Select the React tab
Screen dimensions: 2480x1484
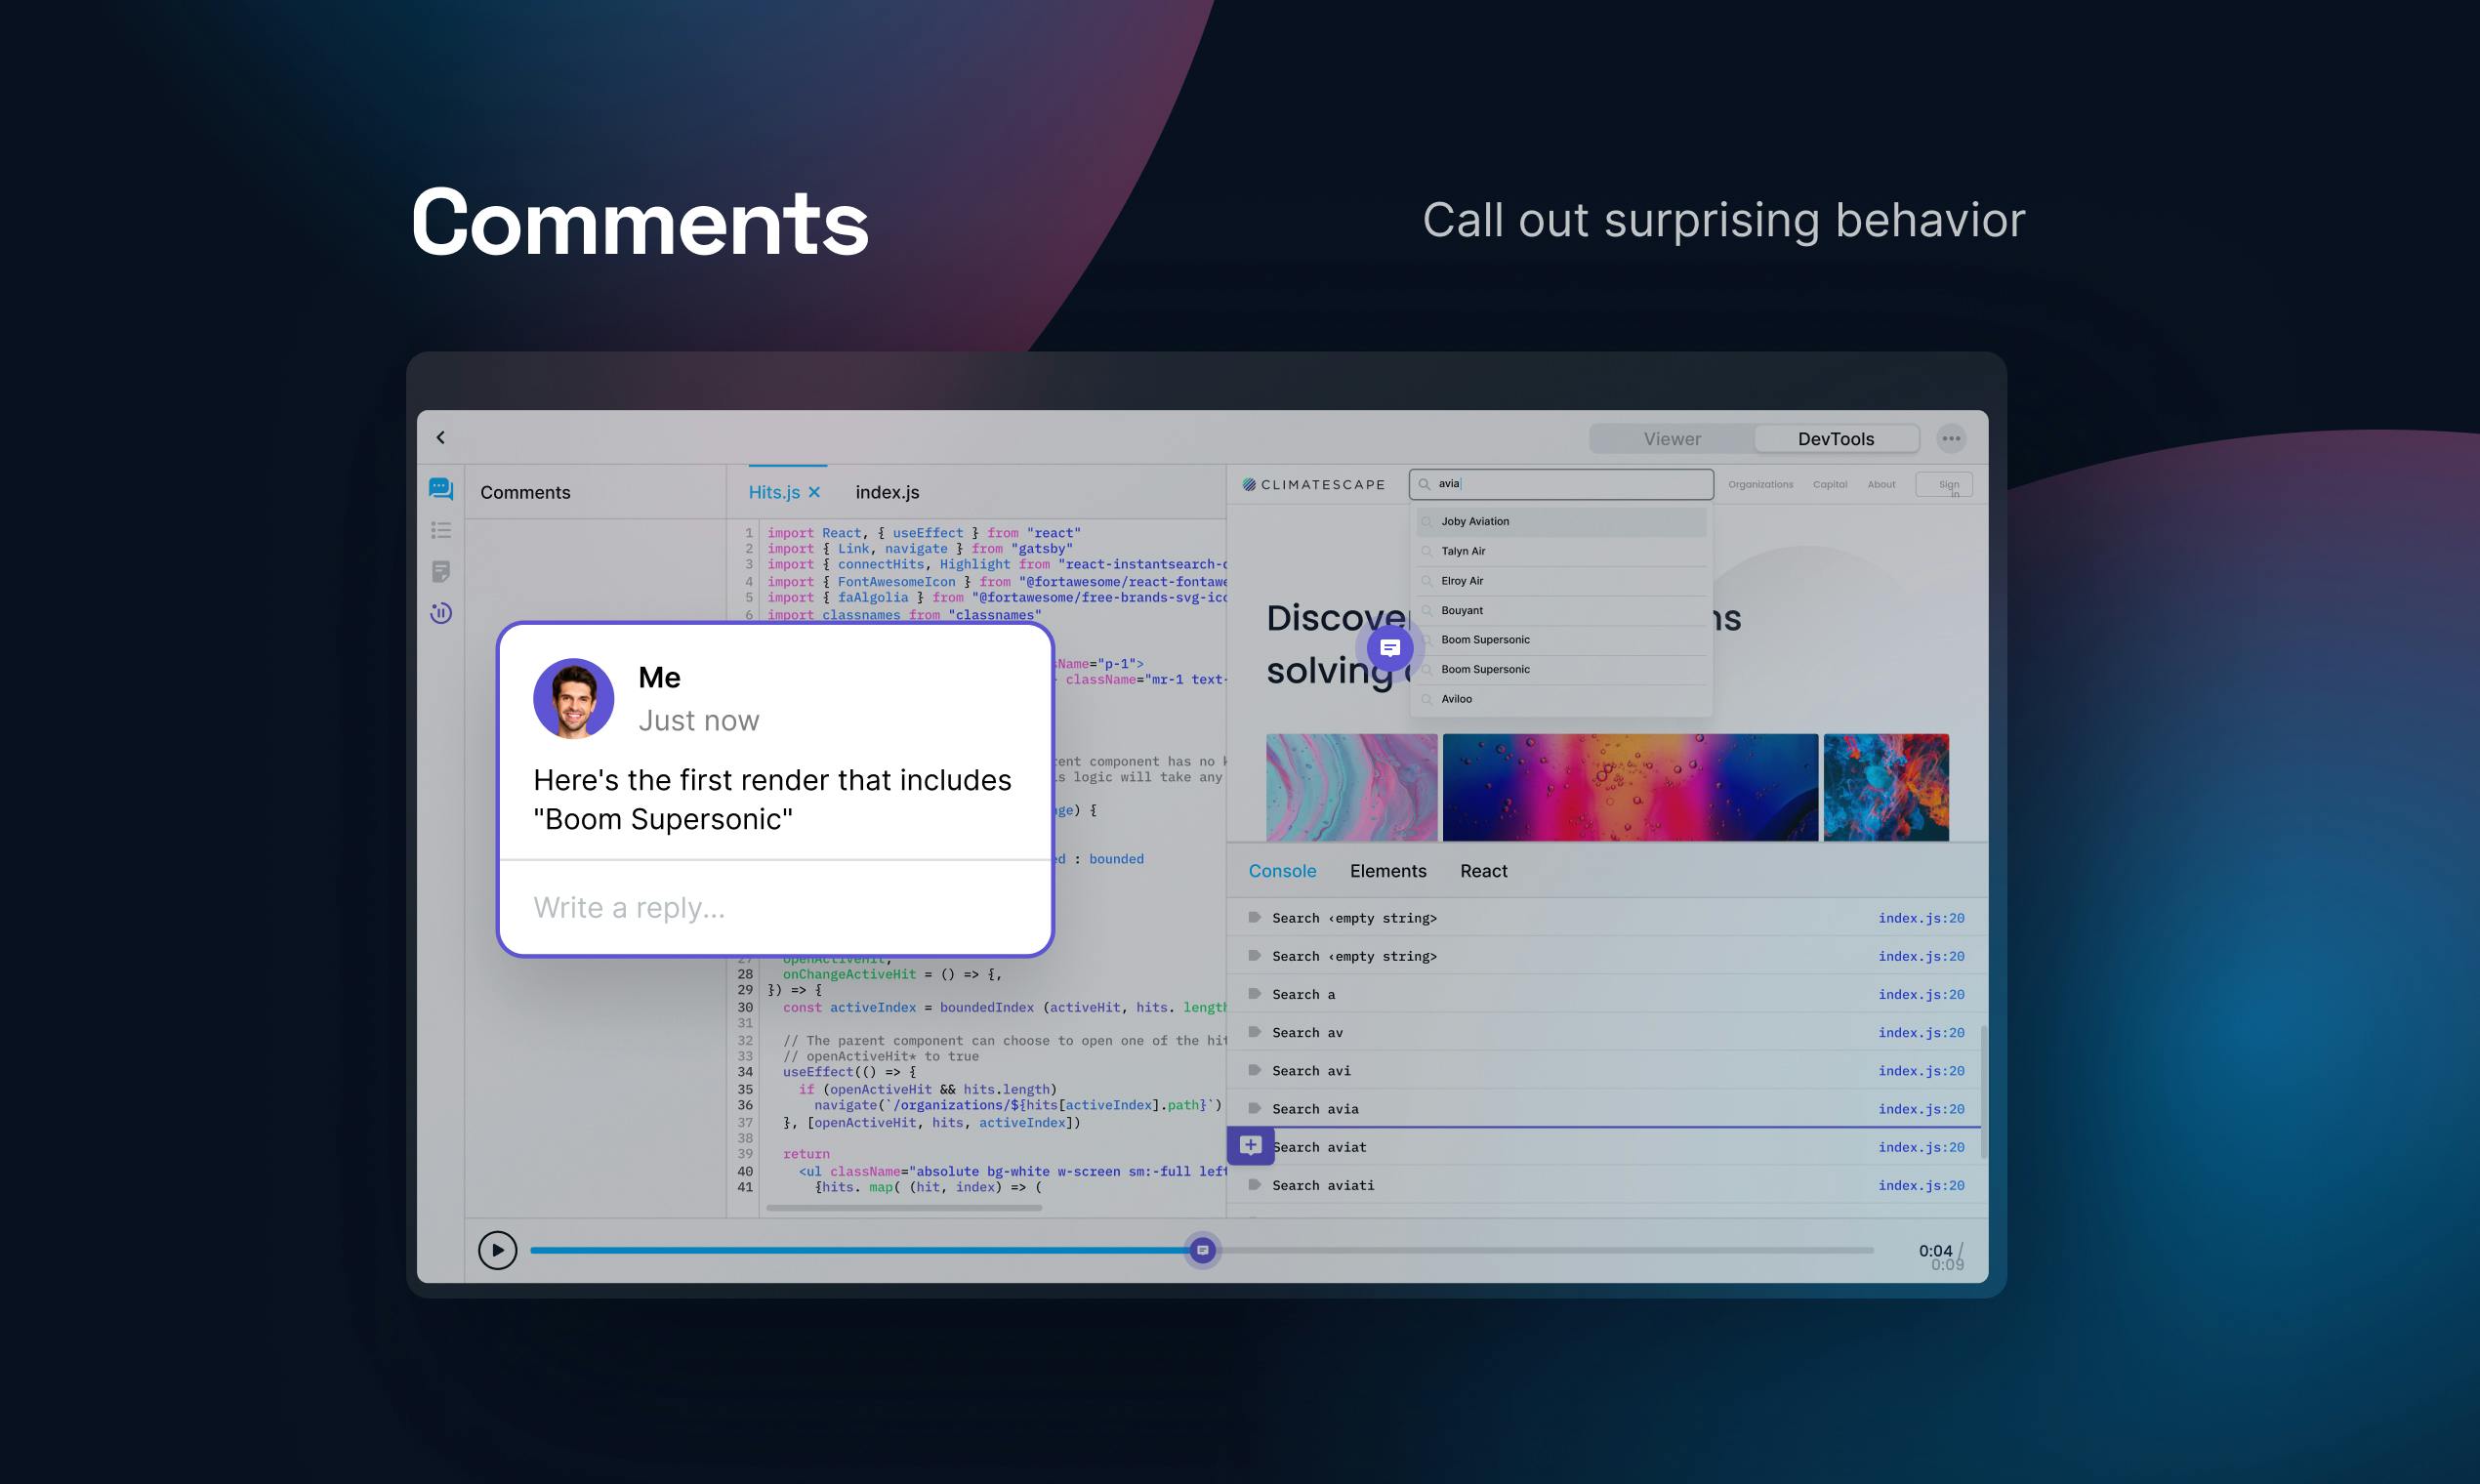pos(1483,871)
